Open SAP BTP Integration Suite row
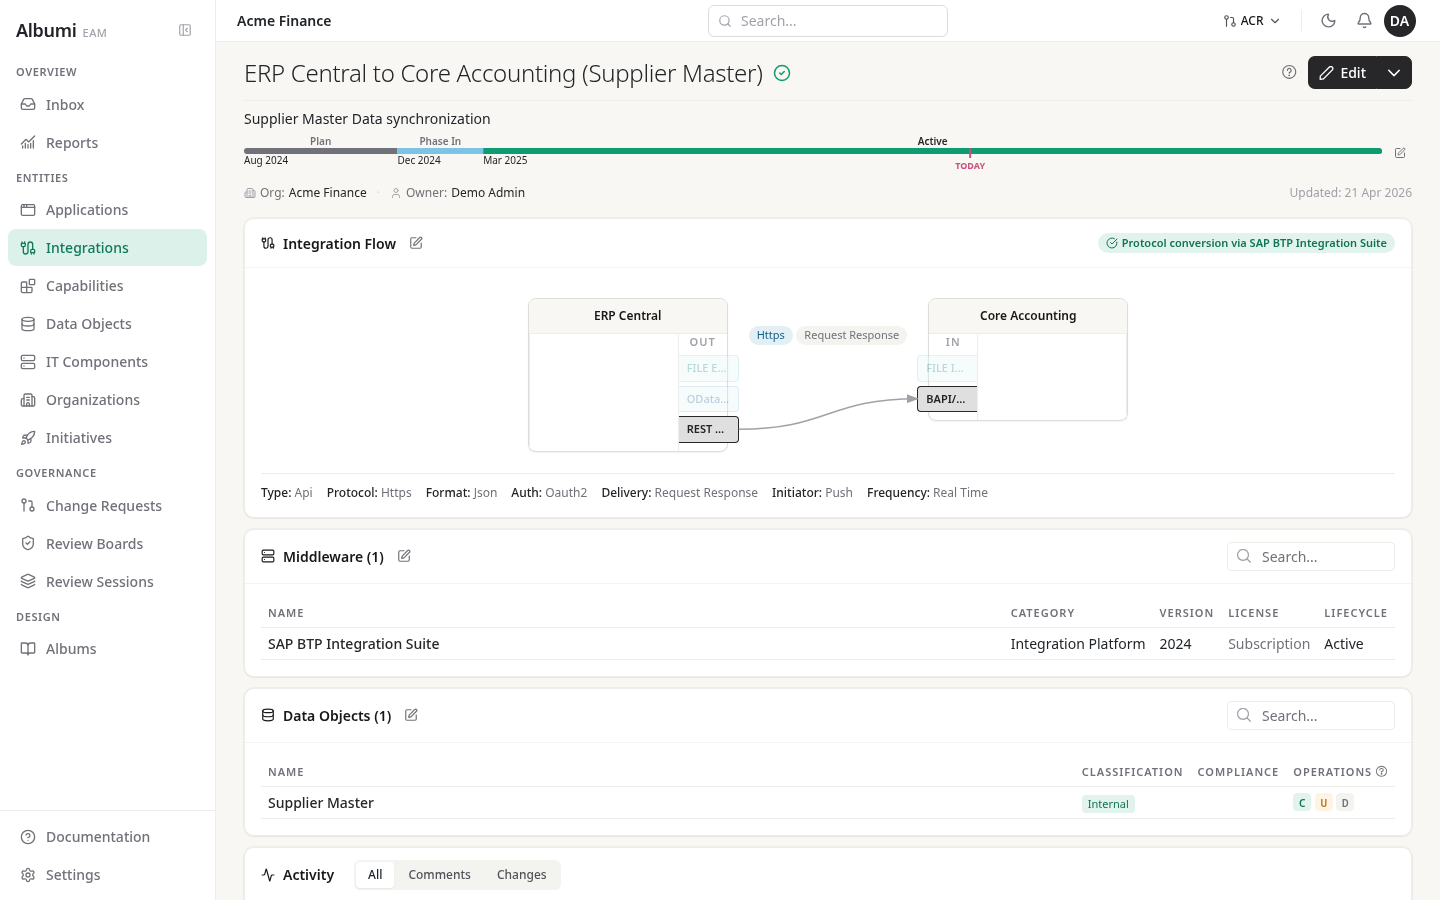 click(828, 644)
